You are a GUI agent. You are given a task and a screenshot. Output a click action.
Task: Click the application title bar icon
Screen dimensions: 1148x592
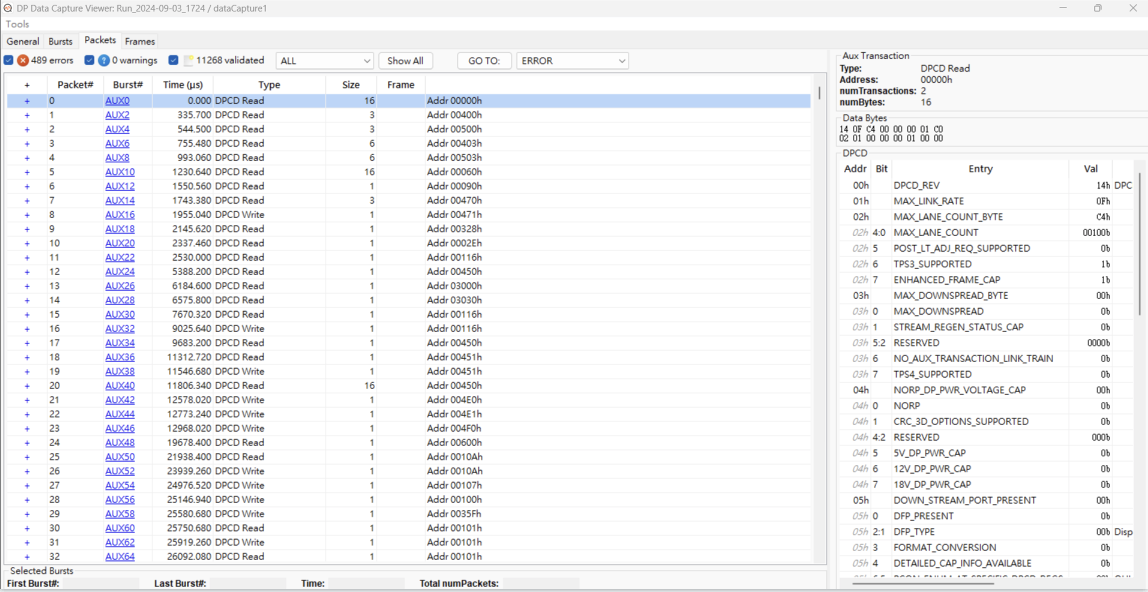tap(7, 7)
